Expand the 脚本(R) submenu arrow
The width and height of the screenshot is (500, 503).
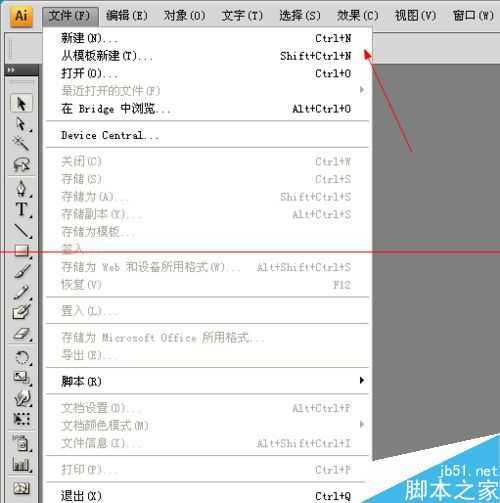[x=362, y=380]
